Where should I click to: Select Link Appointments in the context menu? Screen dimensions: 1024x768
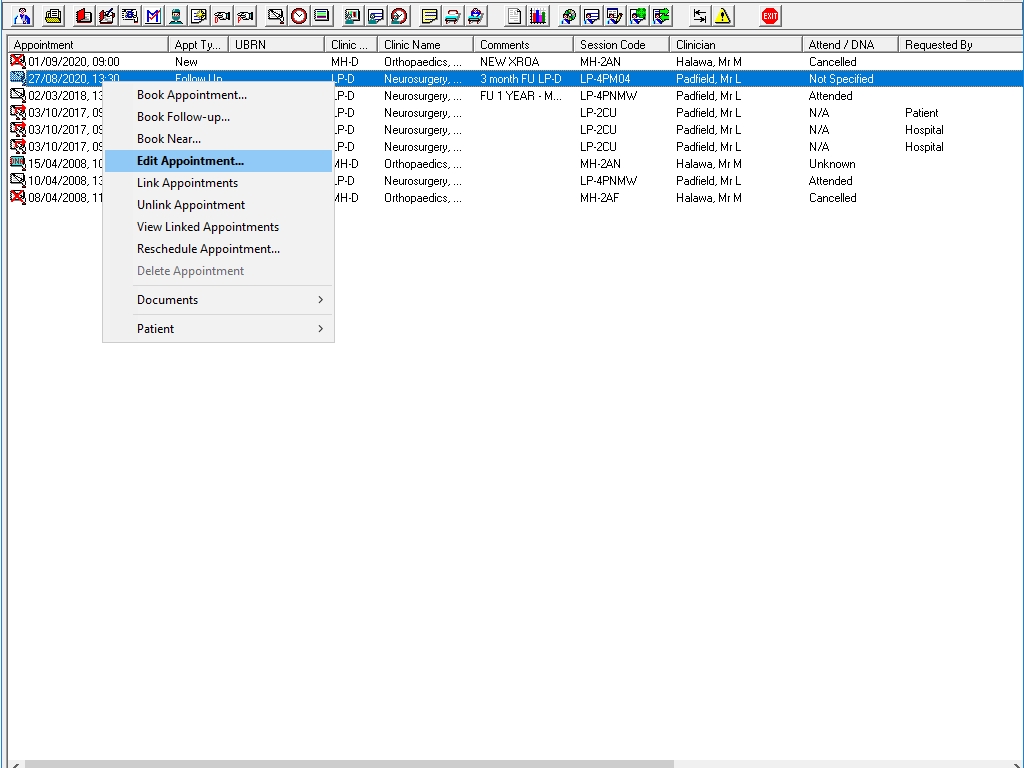pyautogui.click(x=218, y=183)
